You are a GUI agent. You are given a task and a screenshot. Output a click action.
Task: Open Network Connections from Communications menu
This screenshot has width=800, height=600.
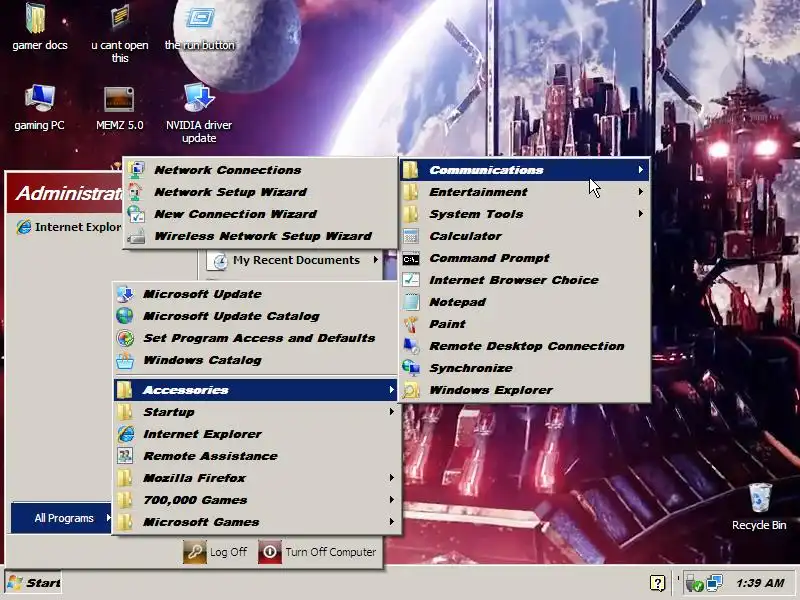tap(260, 170)
